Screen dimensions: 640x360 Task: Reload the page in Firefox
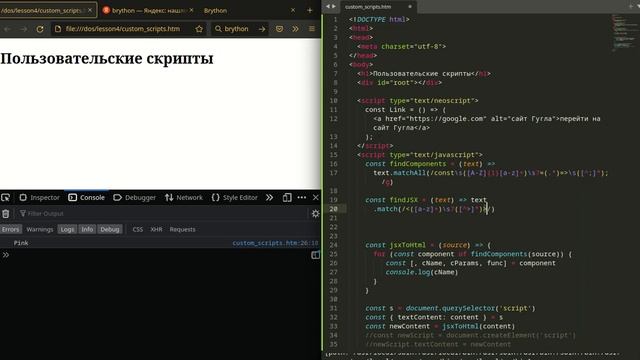tap(40, 29)
